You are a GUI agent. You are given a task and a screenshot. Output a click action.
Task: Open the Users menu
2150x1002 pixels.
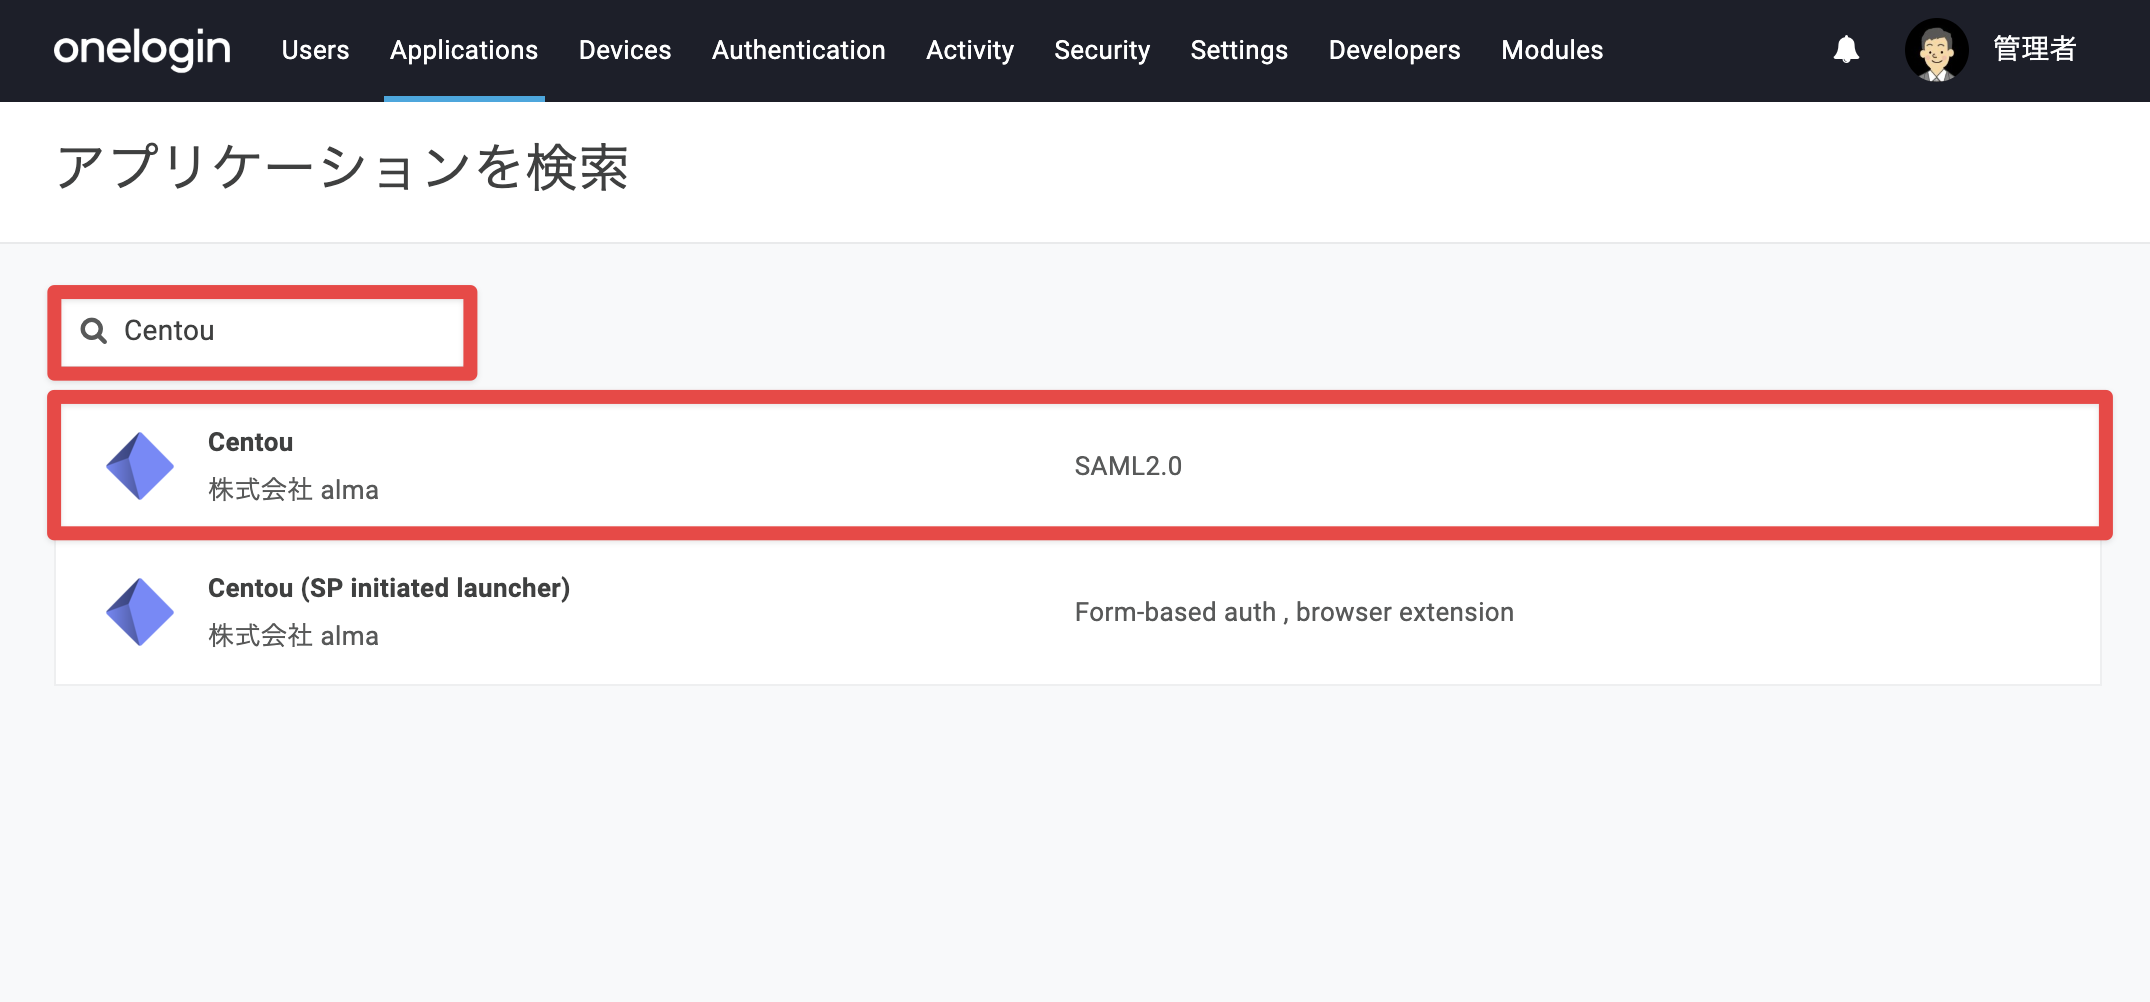click(x=315, y=50)
